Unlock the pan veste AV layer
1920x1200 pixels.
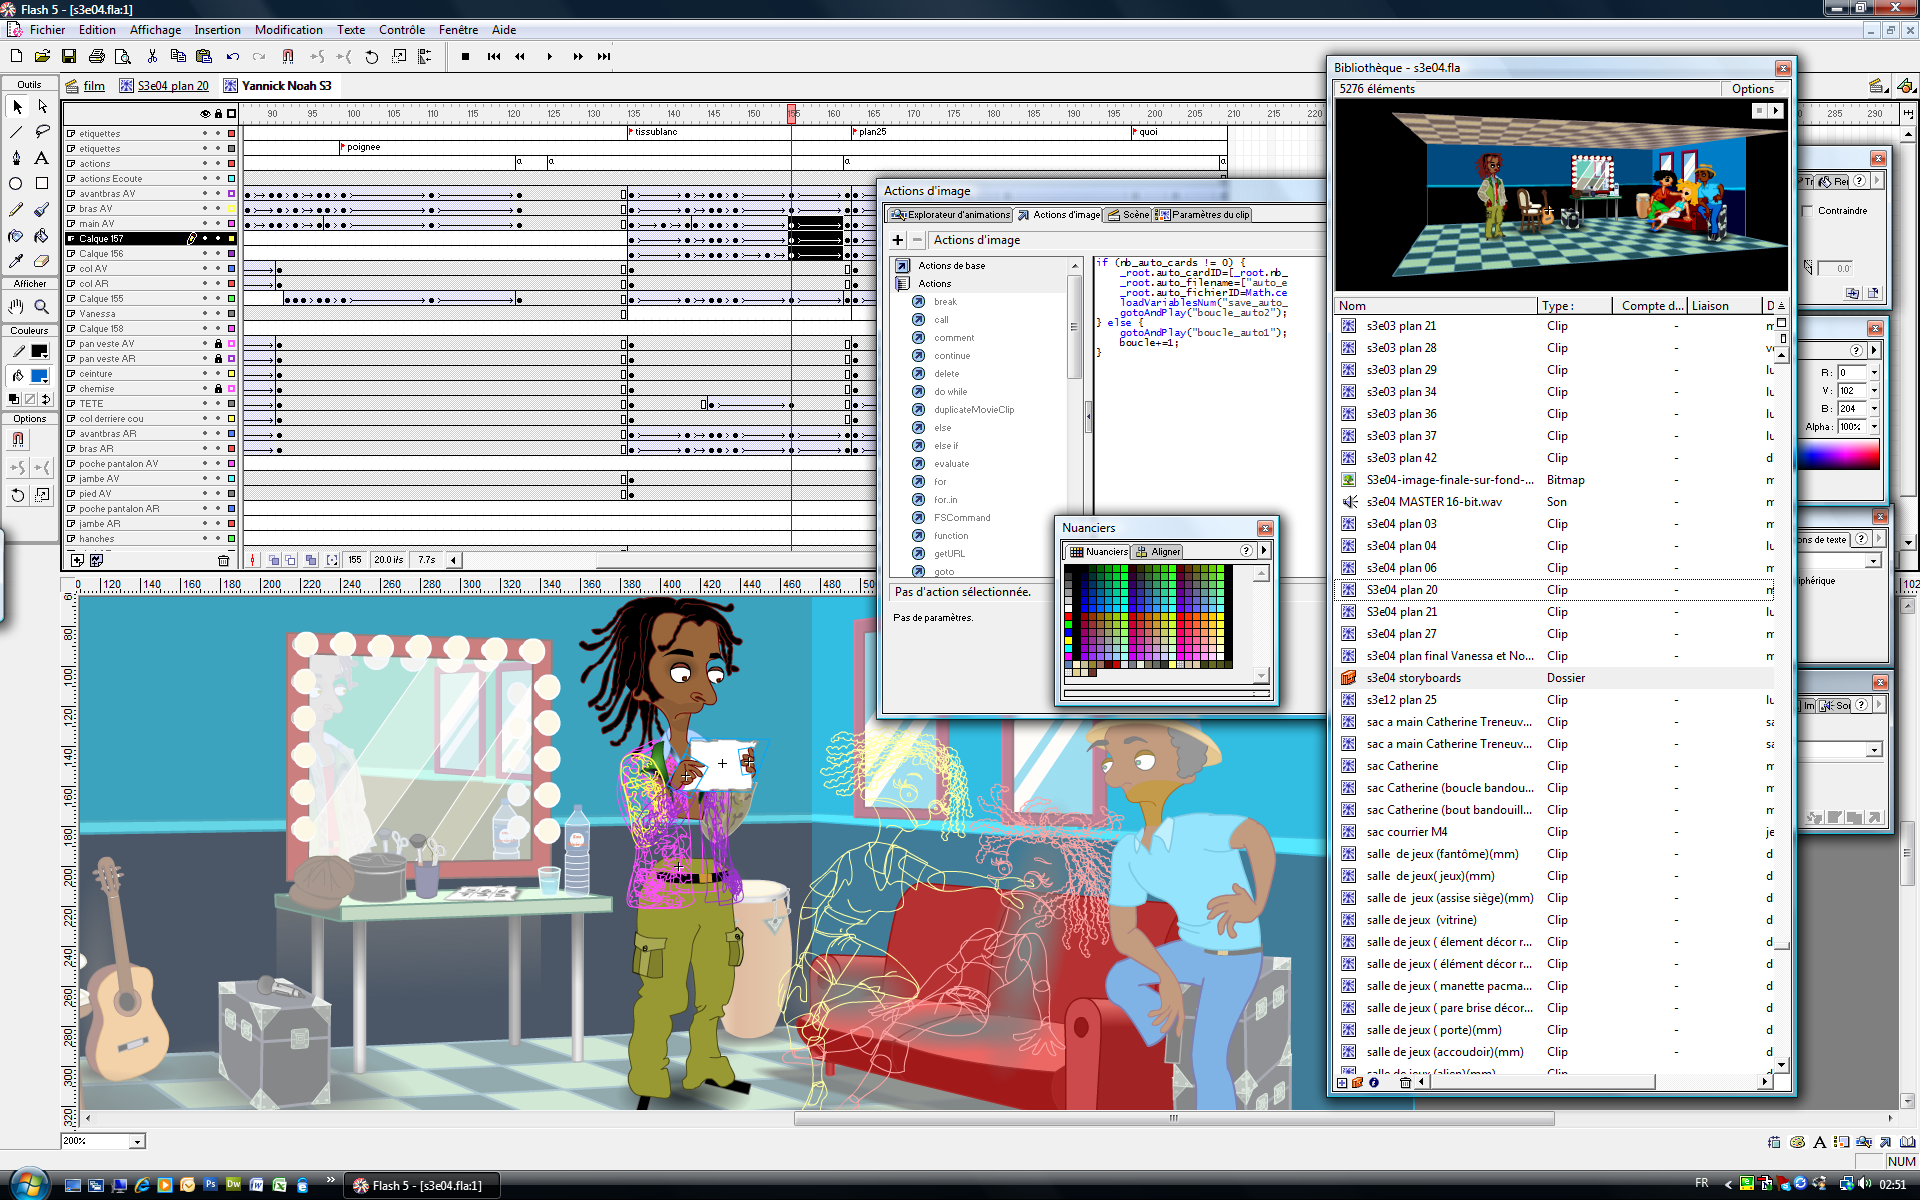pos(218,344)
